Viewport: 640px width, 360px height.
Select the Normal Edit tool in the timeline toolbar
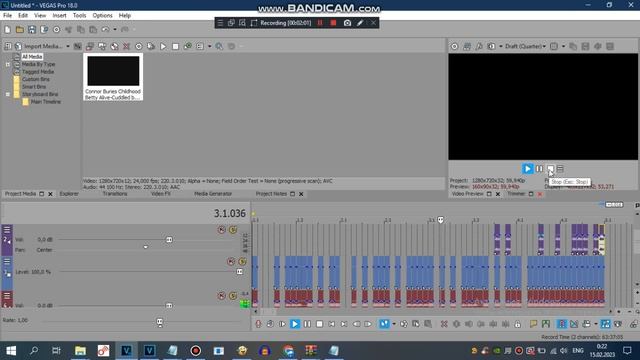384,324
